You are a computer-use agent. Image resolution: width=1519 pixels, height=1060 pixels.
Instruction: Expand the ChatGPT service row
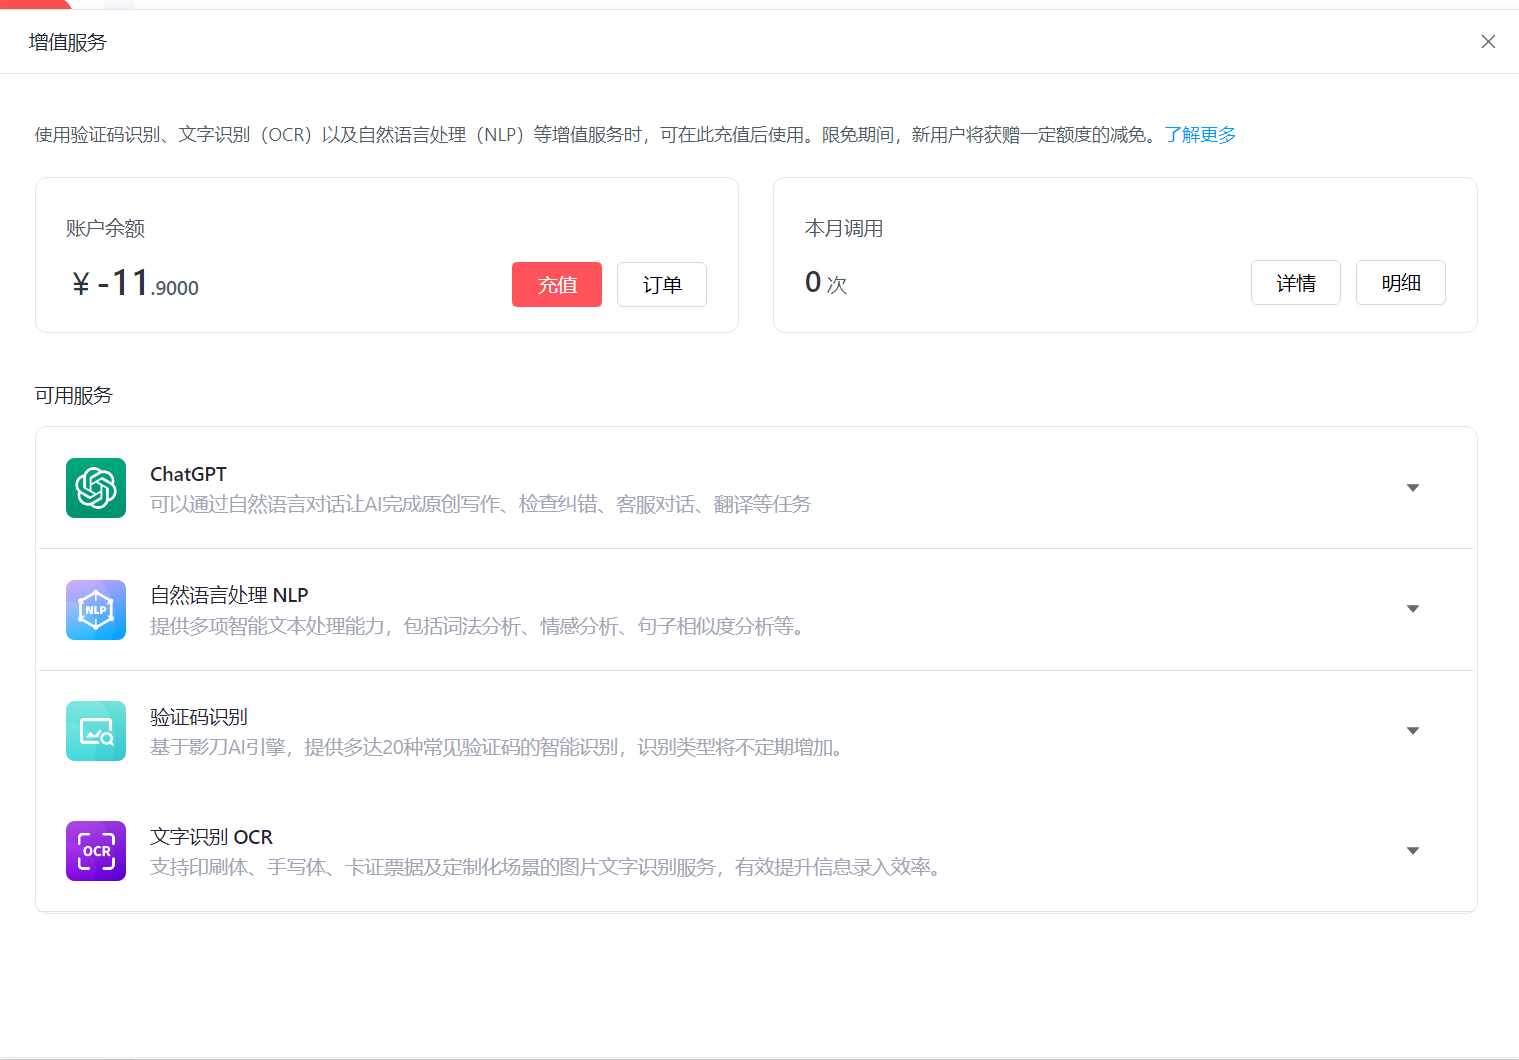1413,488
